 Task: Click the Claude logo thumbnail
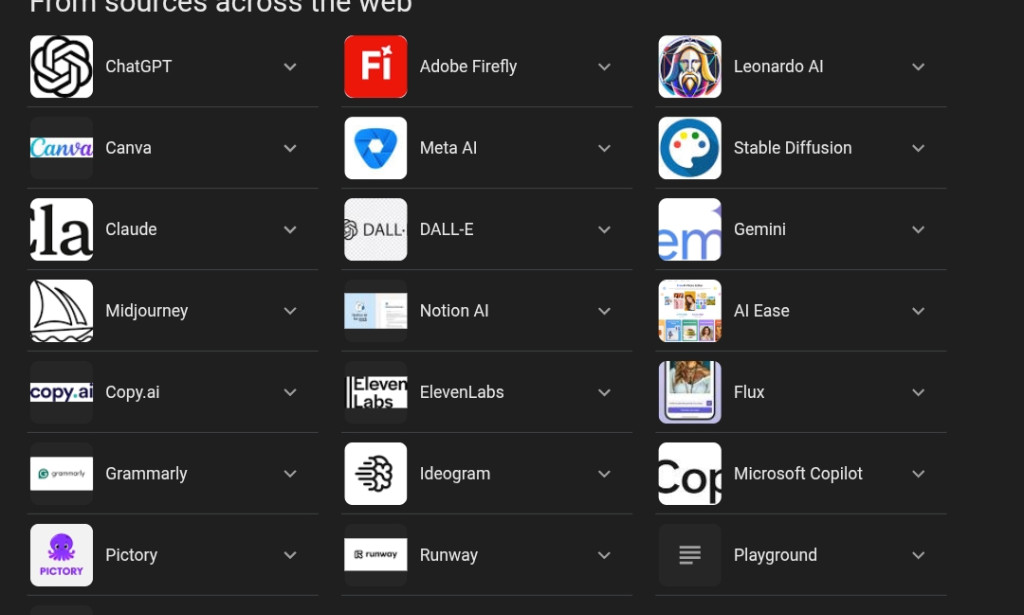tap(61, 230)
